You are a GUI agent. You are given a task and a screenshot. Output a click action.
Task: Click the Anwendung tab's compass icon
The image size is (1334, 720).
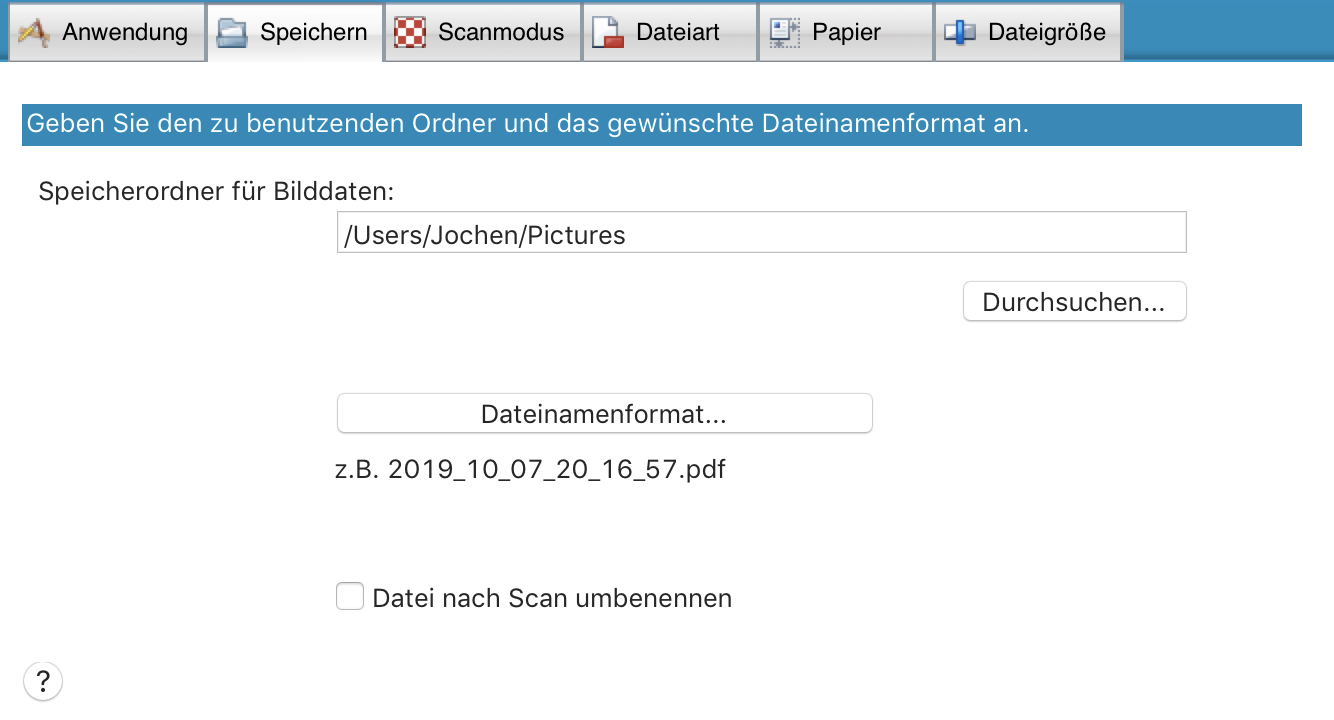(34, 32)
